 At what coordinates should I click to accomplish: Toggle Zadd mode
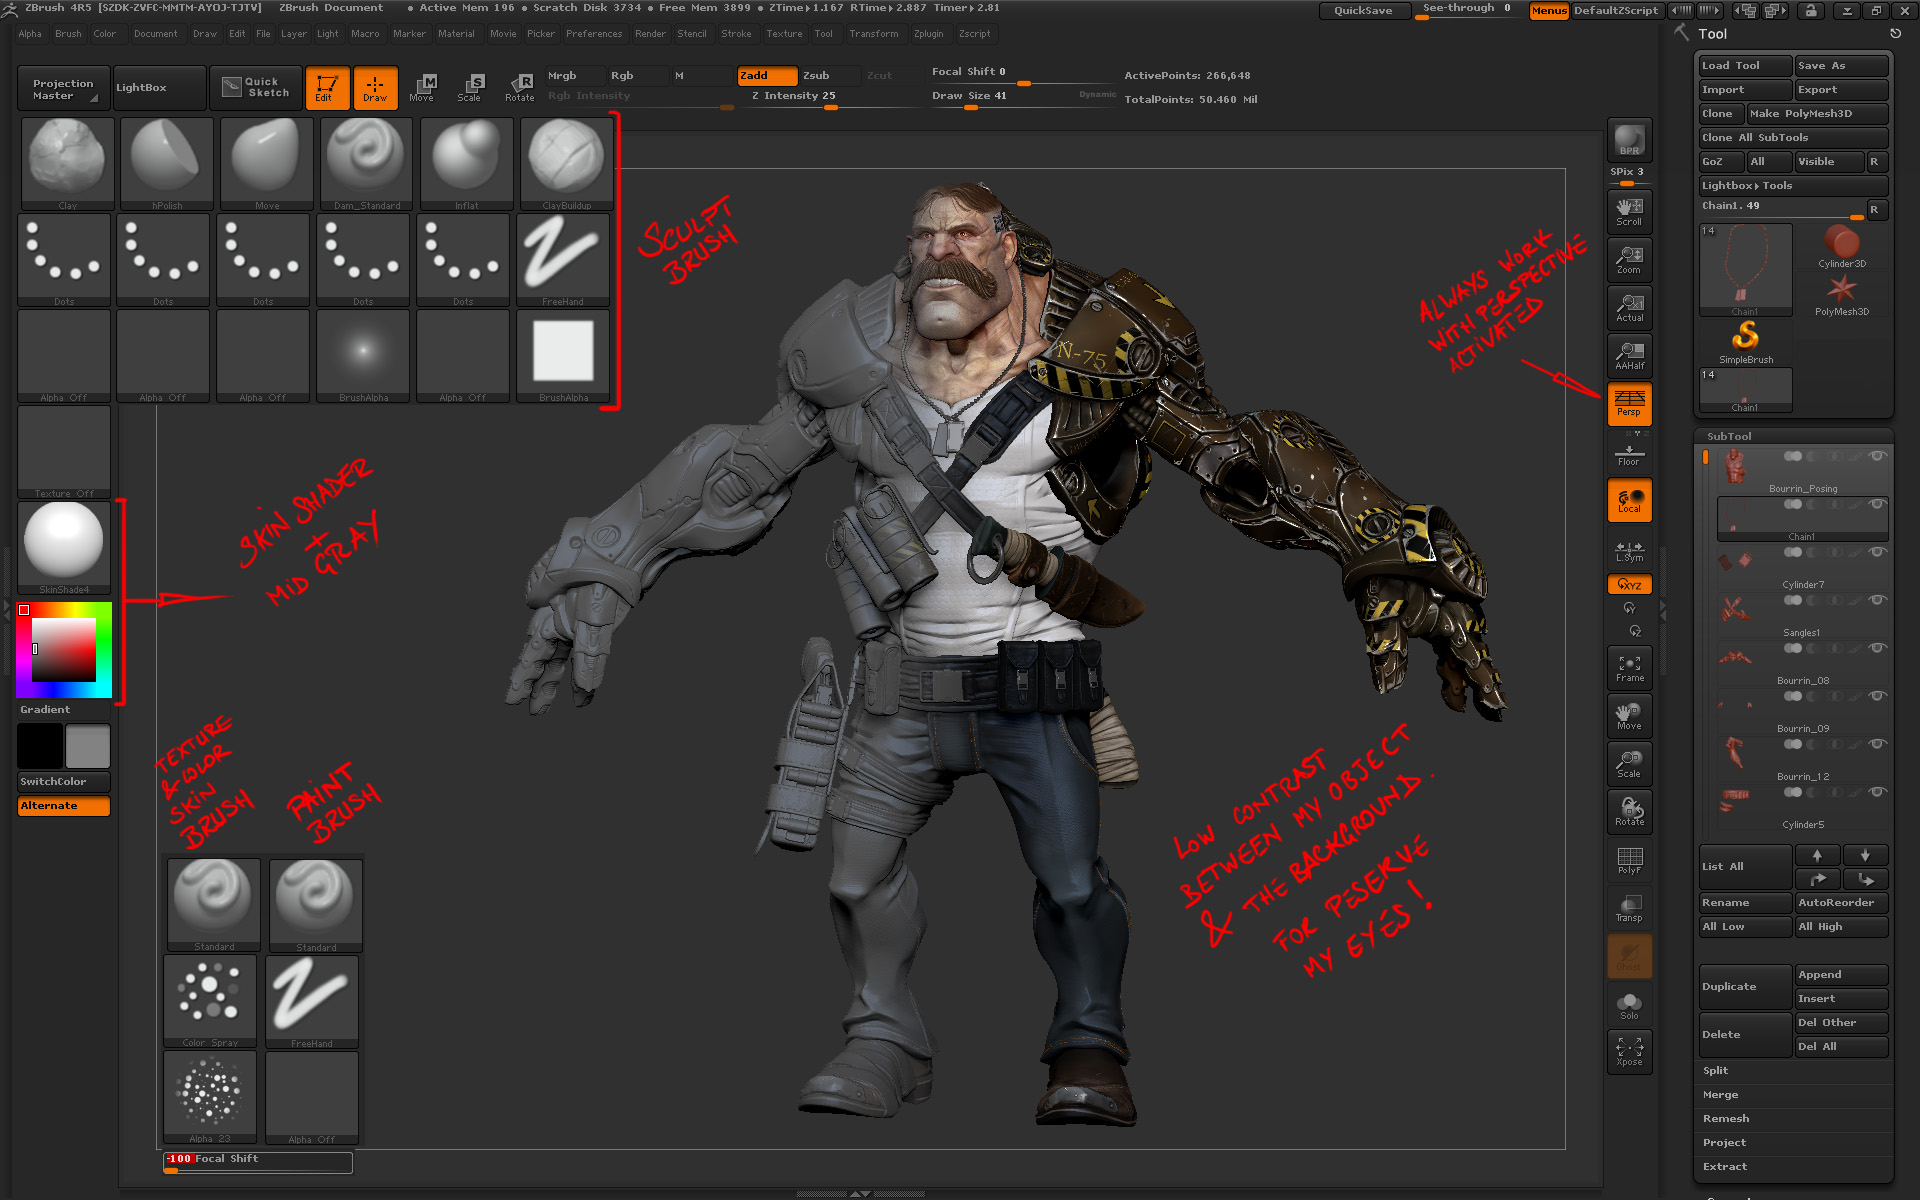(767, 76)
